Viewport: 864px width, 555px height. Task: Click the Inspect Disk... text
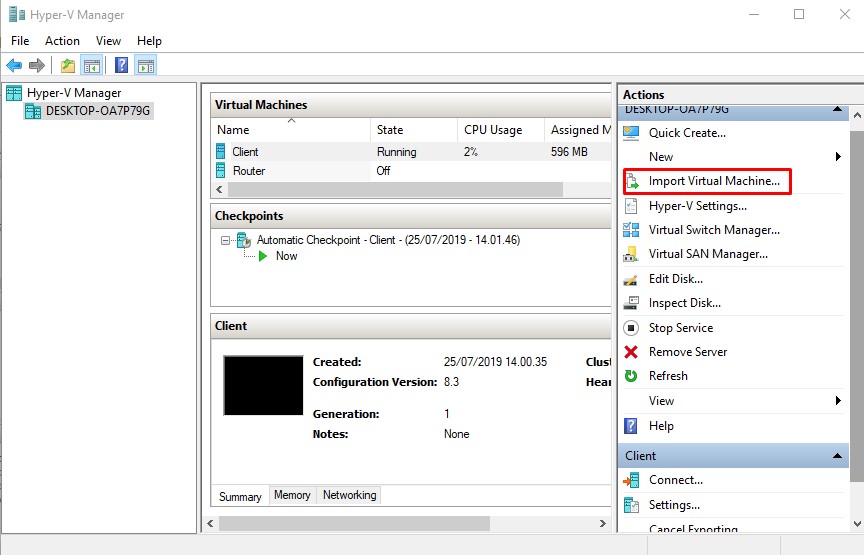684,303
